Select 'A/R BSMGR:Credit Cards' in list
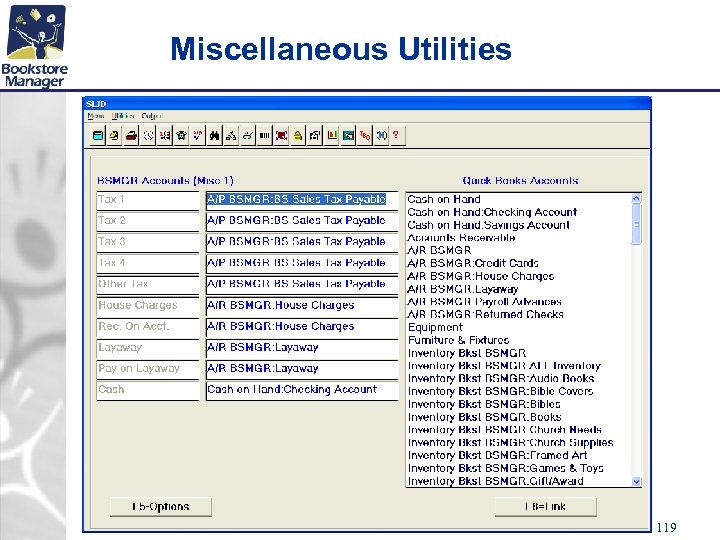 [x=472, y=263]
